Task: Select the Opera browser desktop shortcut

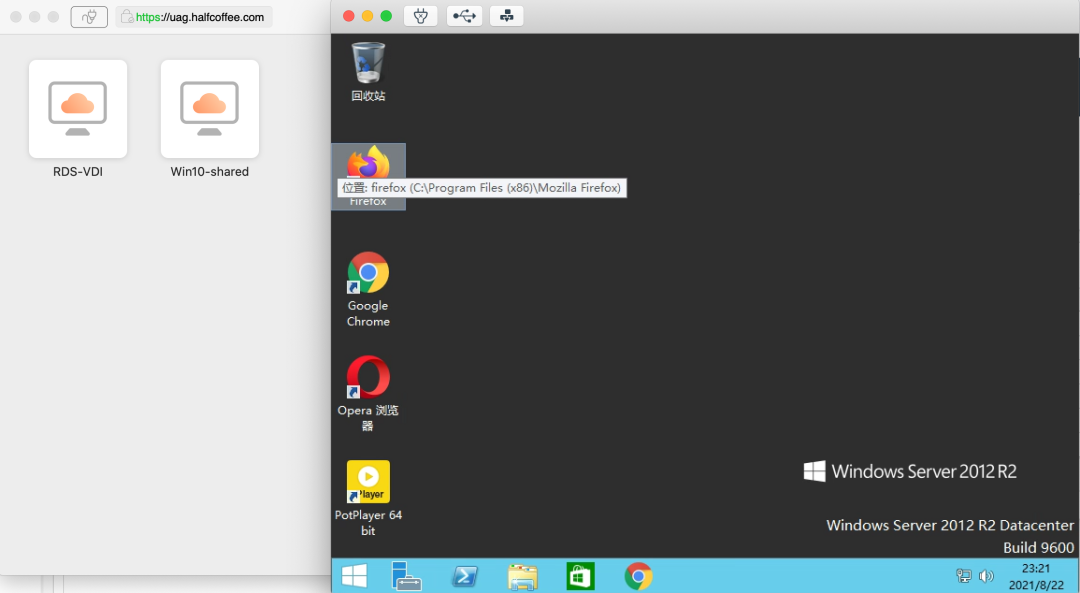Action: coord(368,393)
